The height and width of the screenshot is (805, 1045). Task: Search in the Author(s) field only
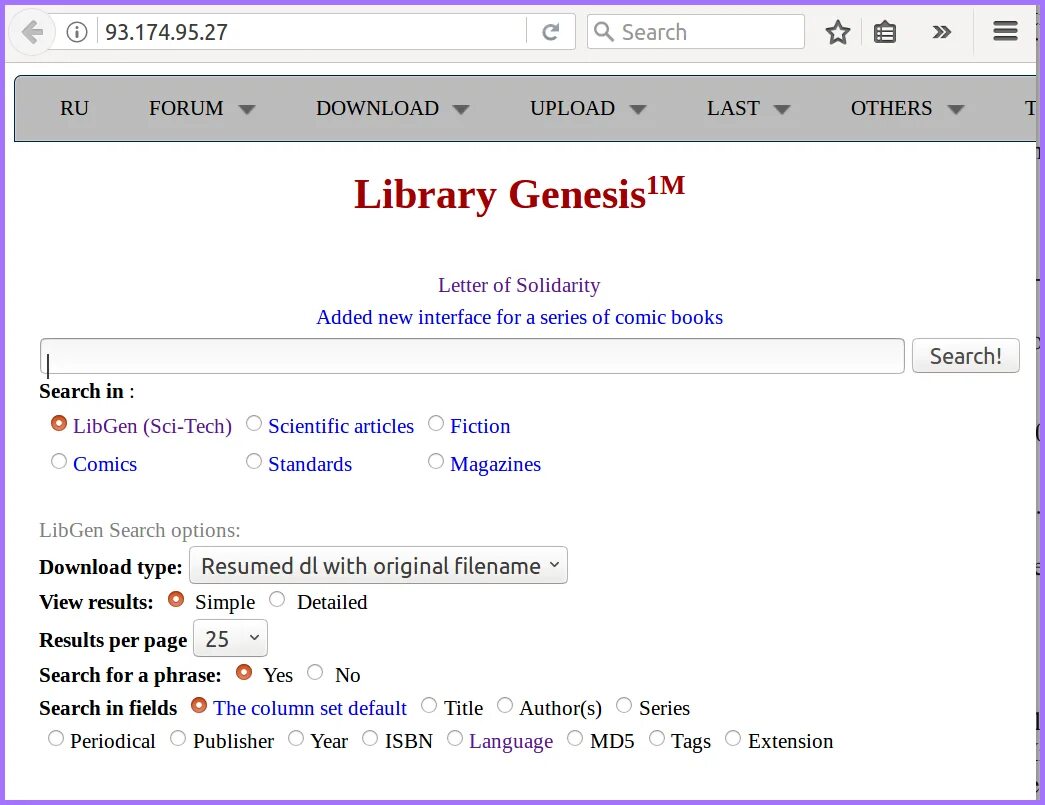pos(505,705)
